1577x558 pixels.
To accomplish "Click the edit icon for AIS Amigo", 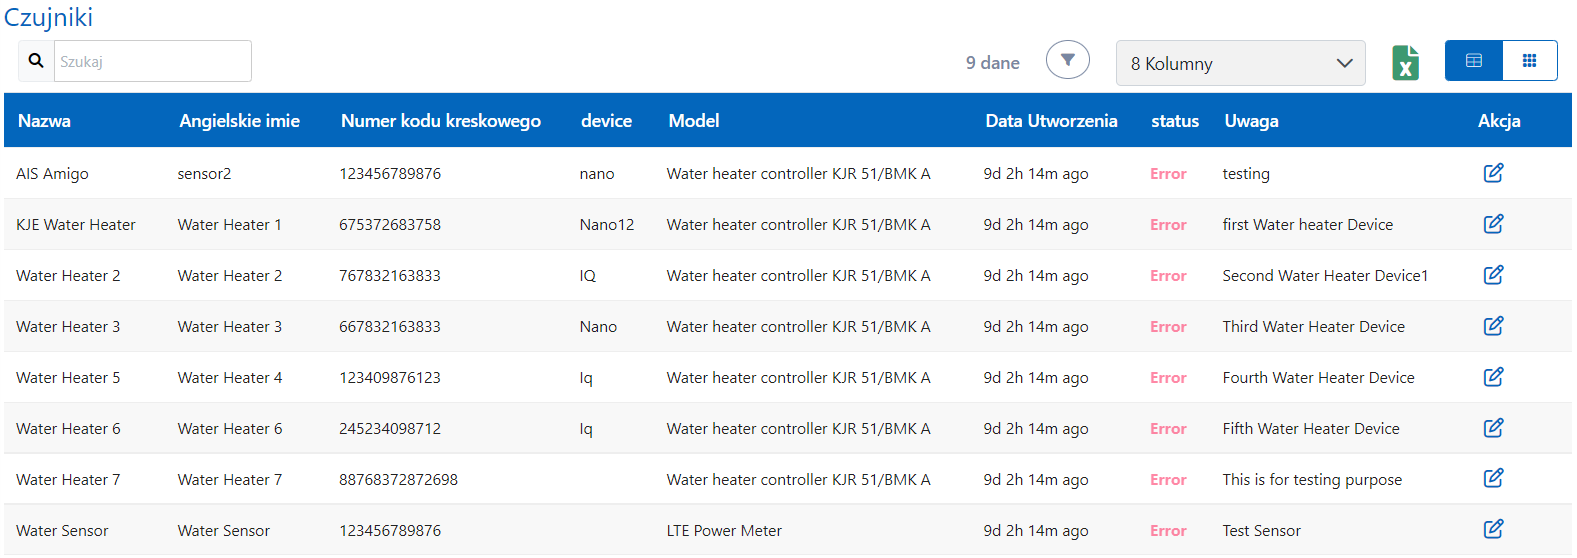I will [x=1493, y=173].
